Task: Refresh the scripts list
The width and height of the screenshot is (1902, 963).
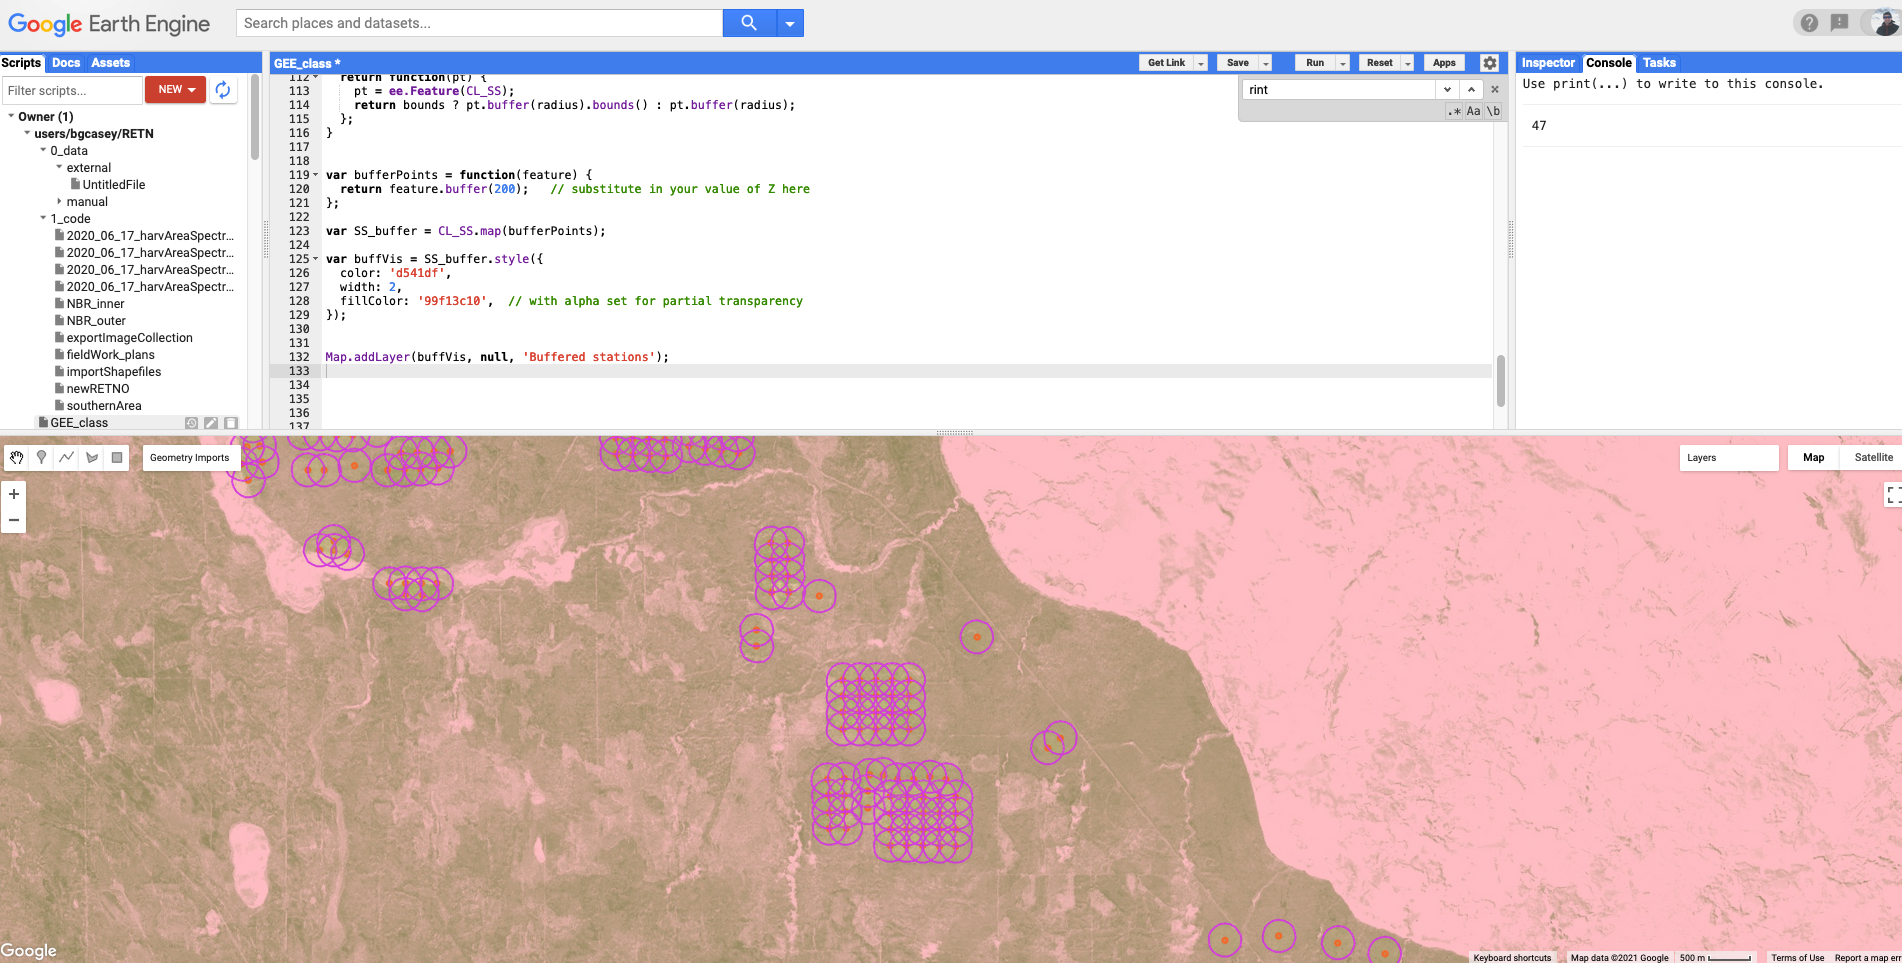Action: point(223,90)
